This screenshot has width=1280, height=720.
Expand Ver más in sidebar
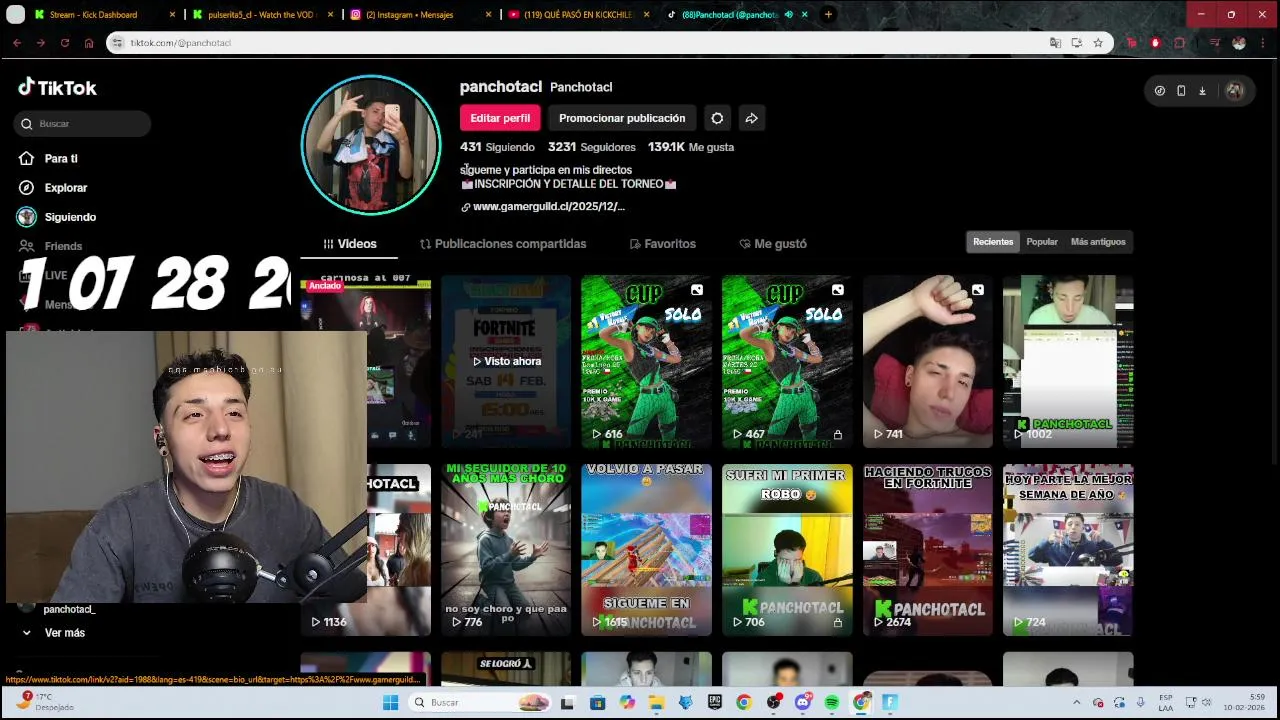[54, 633]
